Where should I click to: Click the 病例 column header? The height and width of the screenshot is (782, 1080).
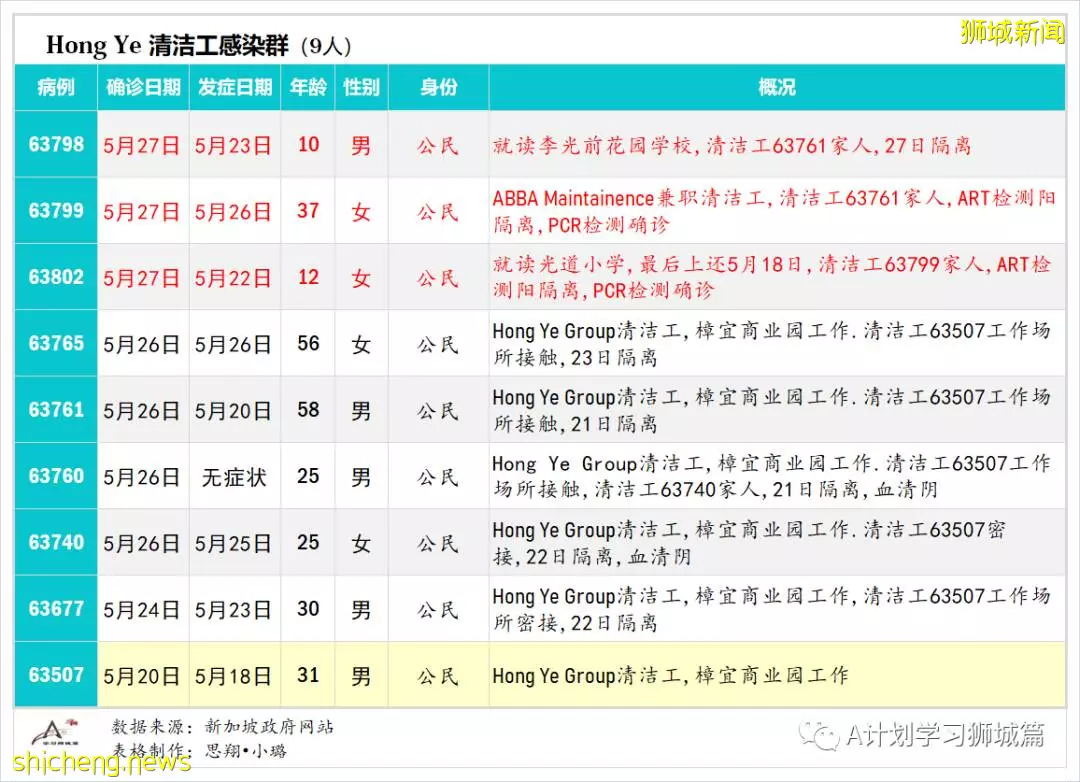56,87
